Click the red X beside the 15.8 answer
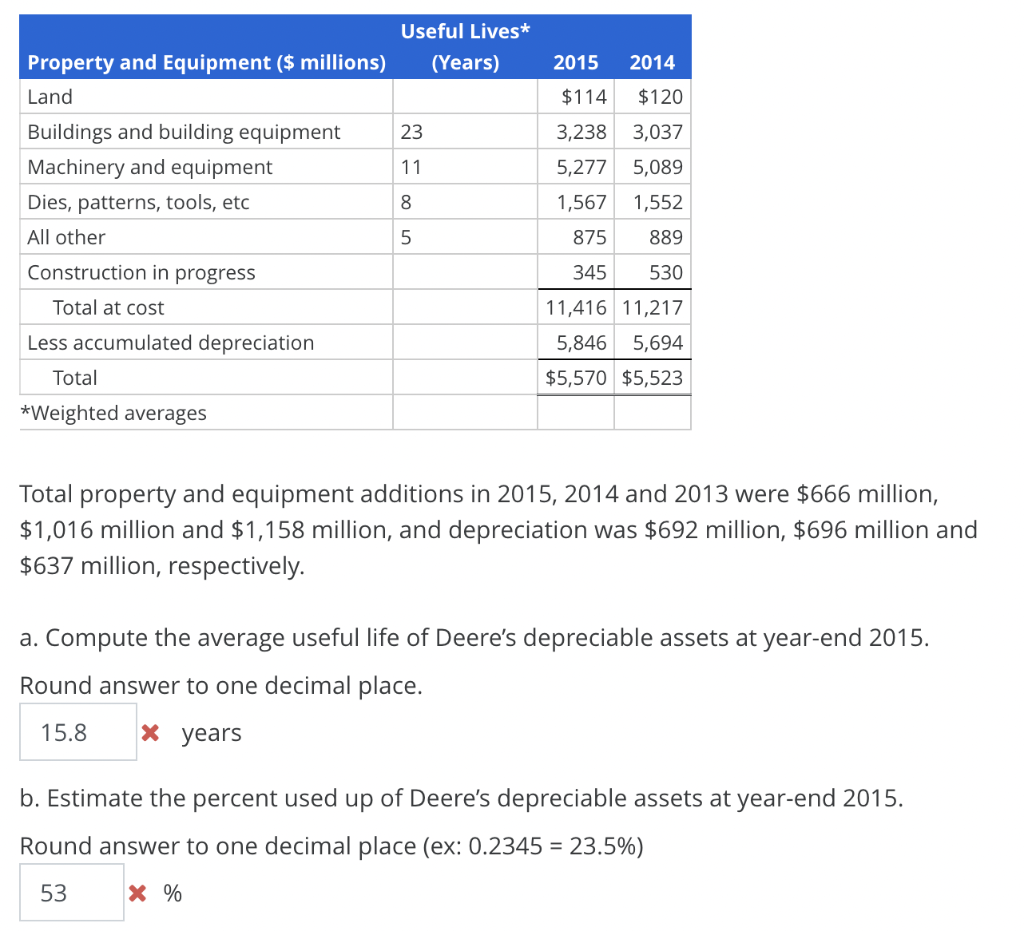Viewport: 1024px width, 931px height. pos(151,732)
